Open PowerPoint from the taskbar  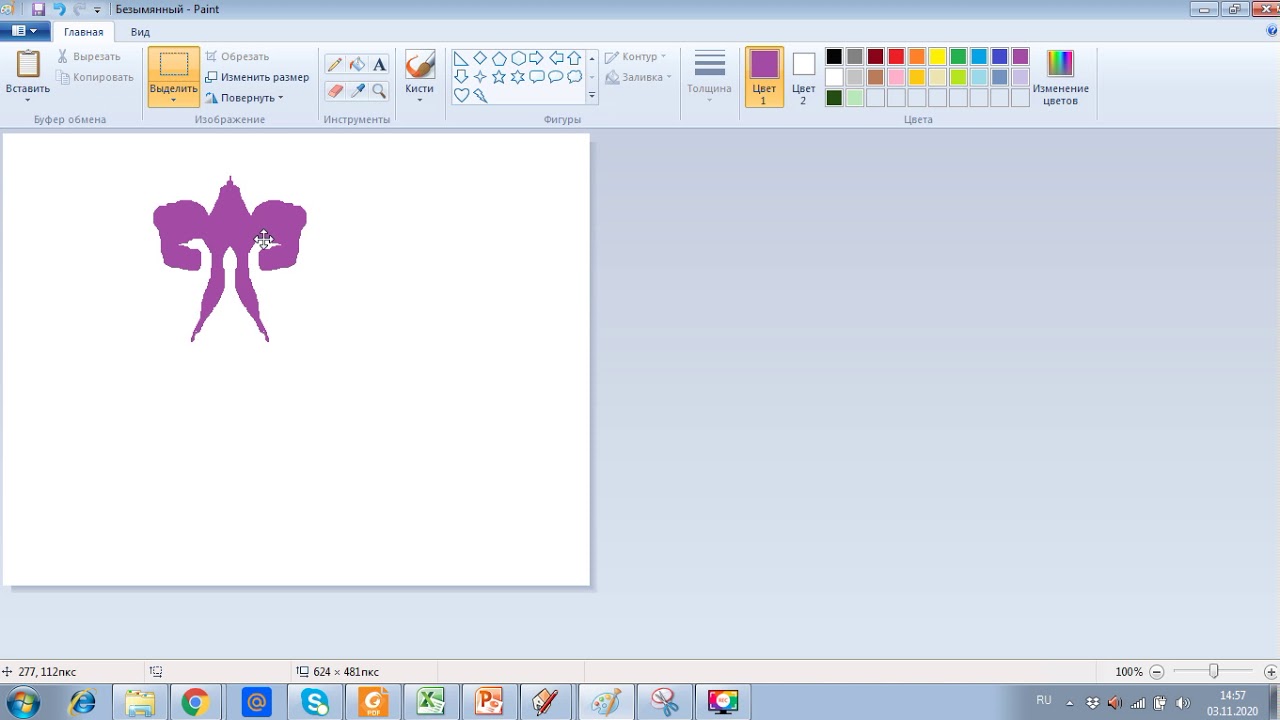(489, 703)
